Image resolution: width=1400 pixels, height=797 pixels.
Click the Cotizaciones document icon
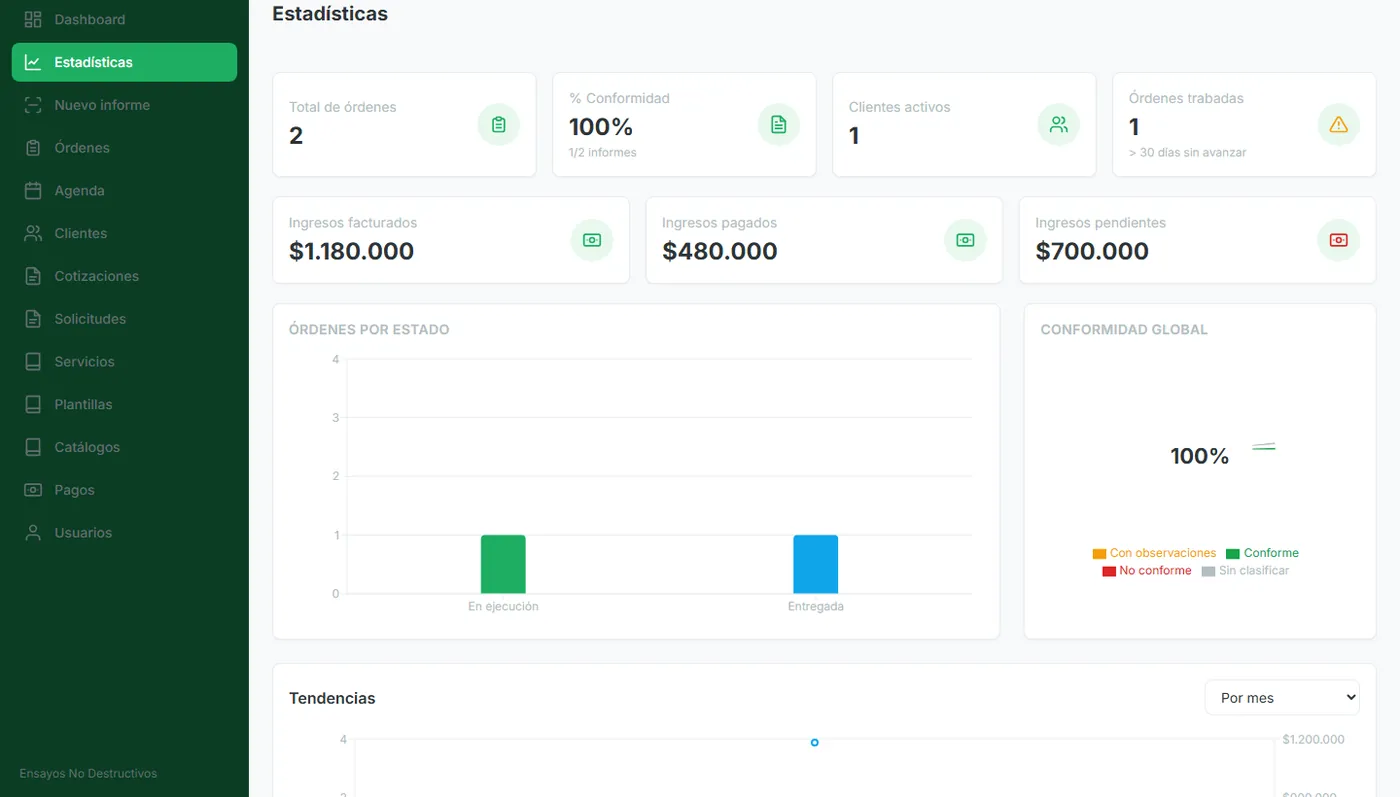(33, 276)
